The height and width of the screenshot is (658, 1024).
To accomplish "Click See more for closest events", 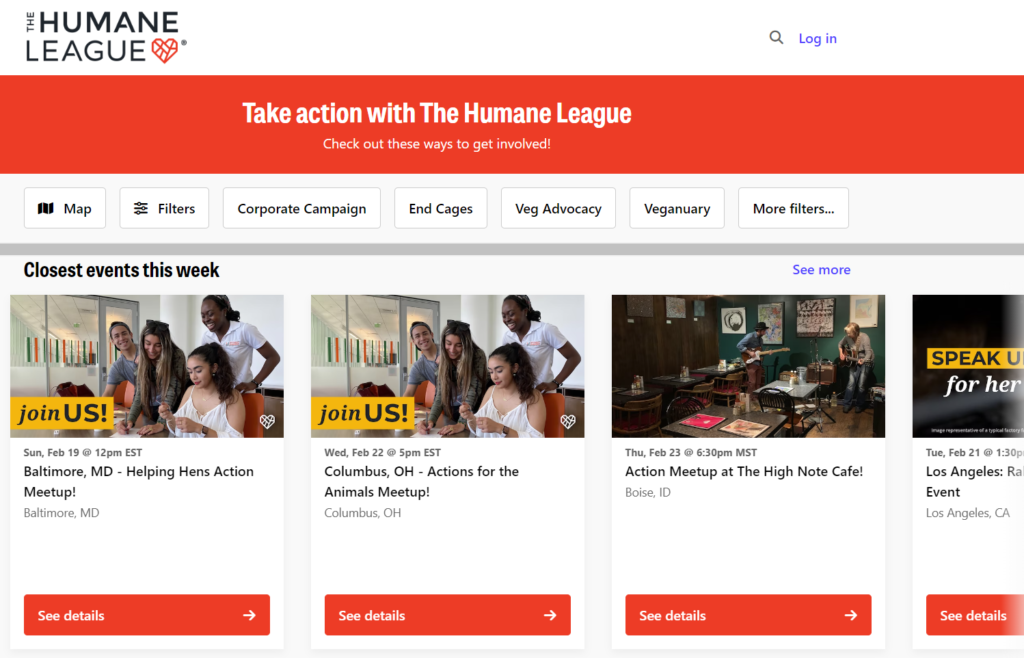I will point(822,270).
